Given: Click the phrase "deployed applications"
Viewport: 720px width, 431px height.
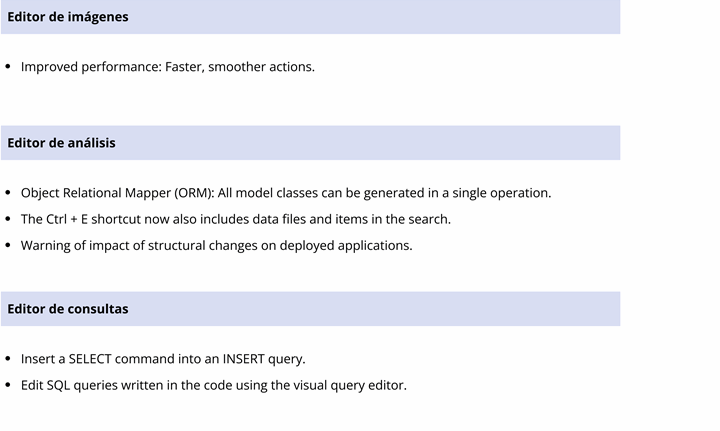Looking at the screenshot, I should 346,246.
